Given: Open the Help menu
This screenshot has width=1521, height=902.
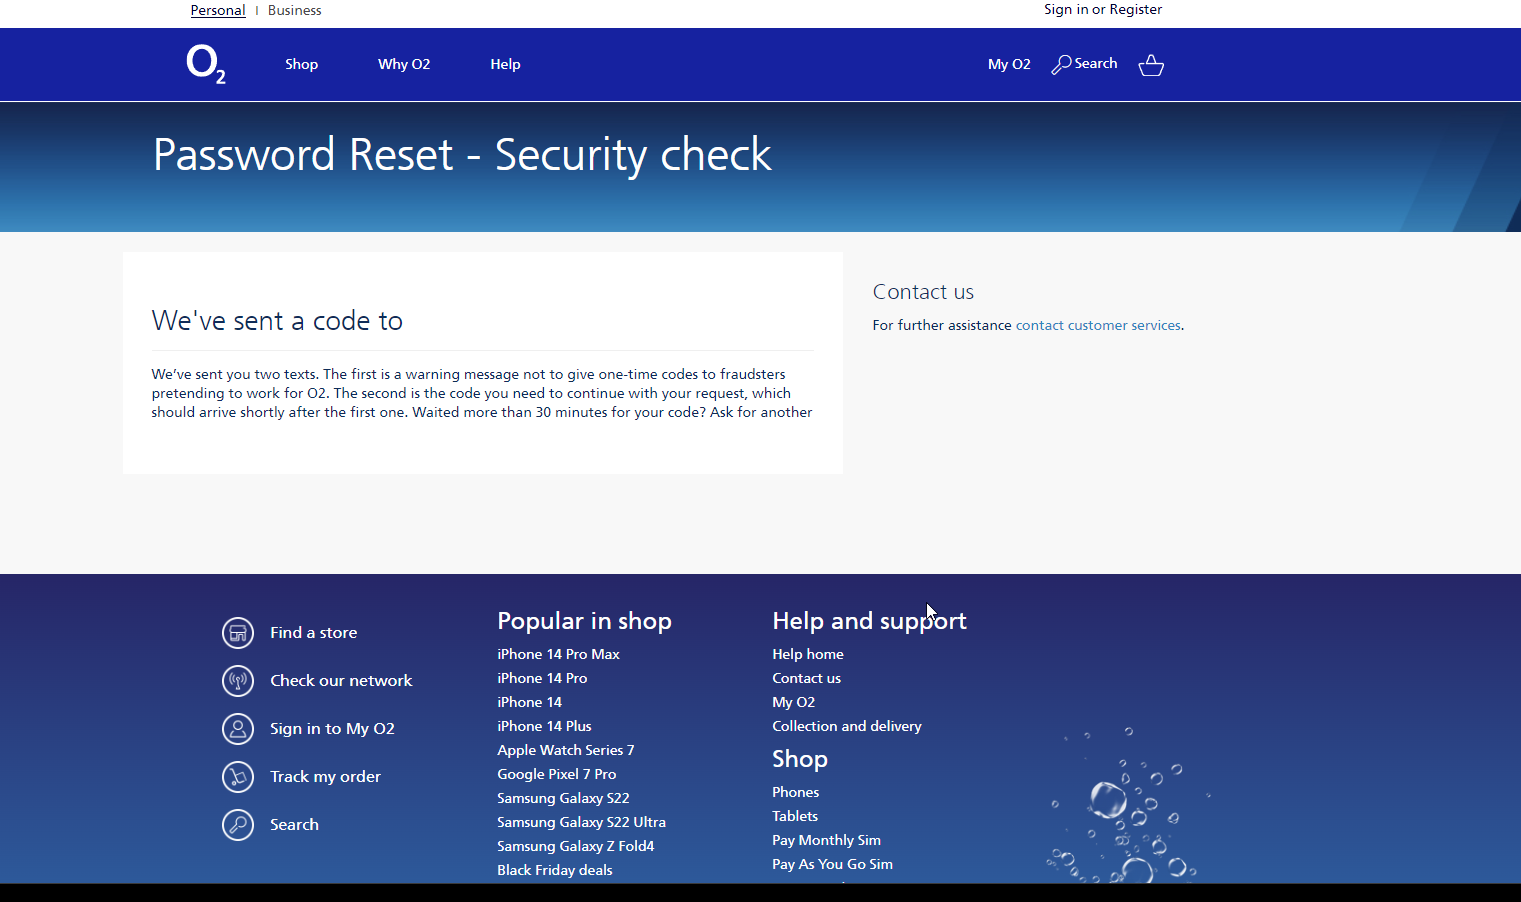Looking at the screenshot, I should point(505,63).
